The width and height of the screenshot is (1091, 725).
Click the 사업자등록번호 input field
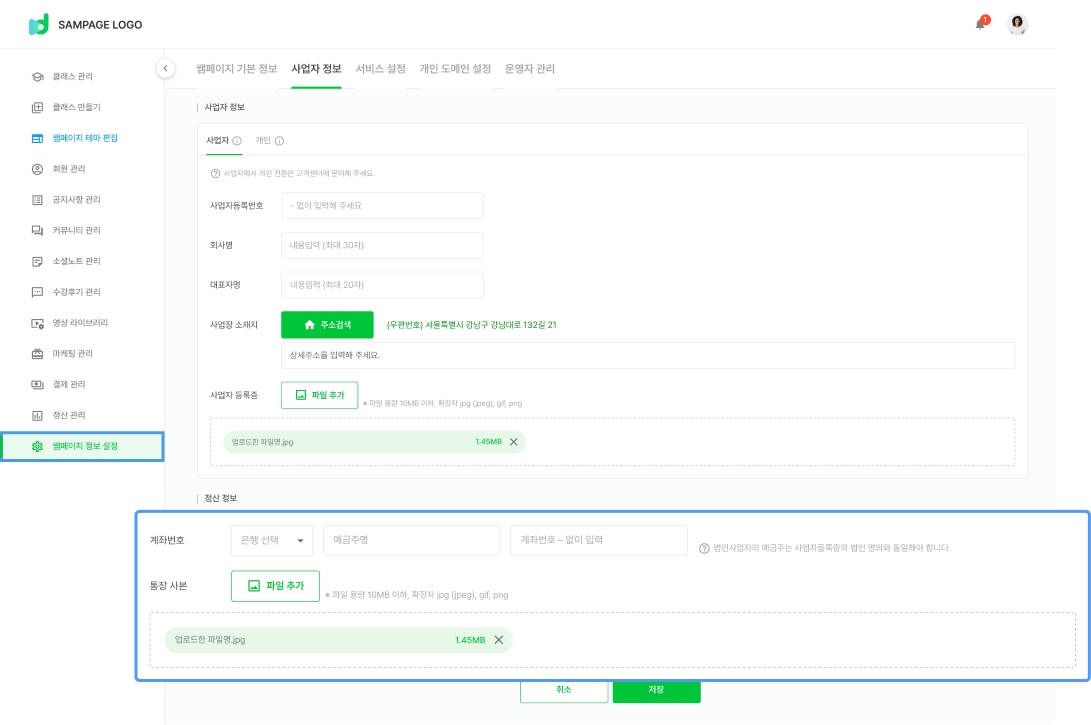[x=382, y=205]
